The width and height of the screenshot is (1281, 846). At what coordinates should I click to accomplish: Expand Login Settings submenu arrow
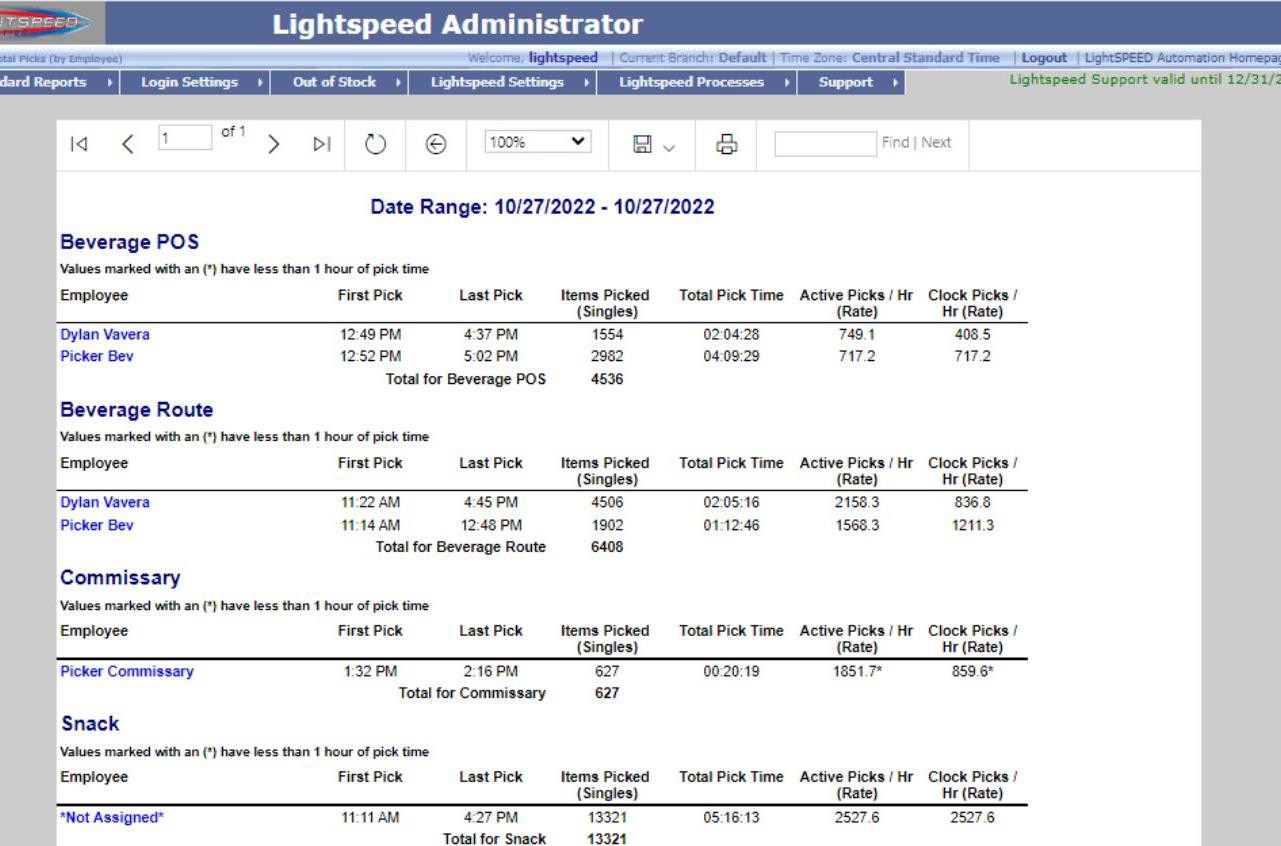(260, 82)
